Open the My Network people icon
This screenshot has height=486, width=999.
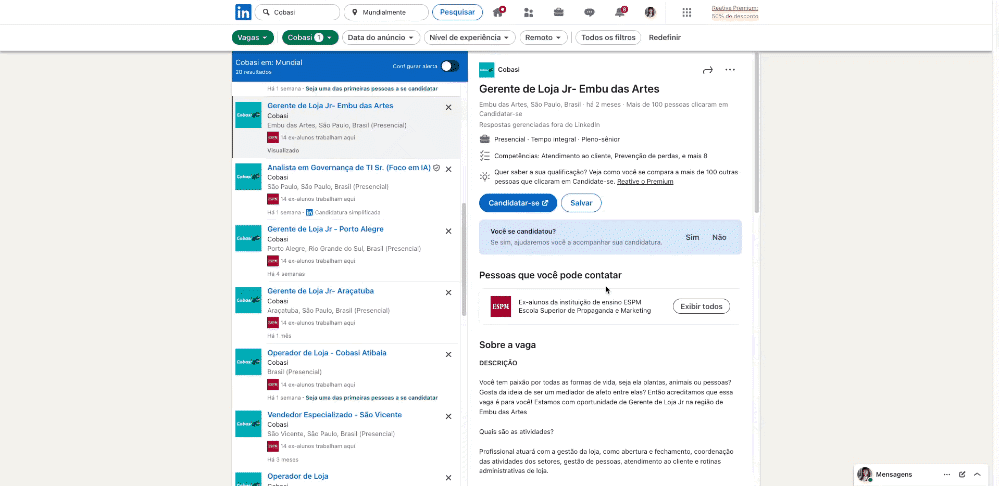(x=528, y=12)
